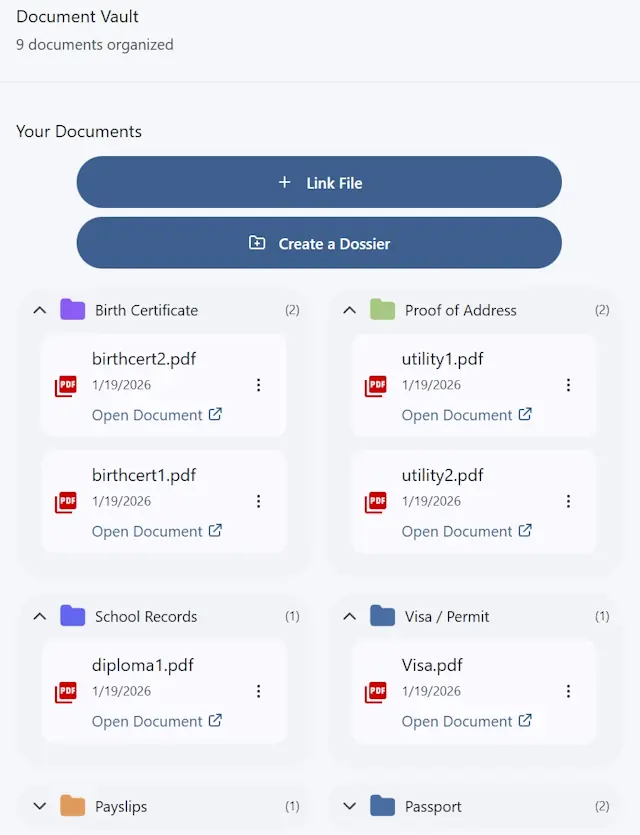
Task: Click the plus icon in Link File
Action: 285,182
